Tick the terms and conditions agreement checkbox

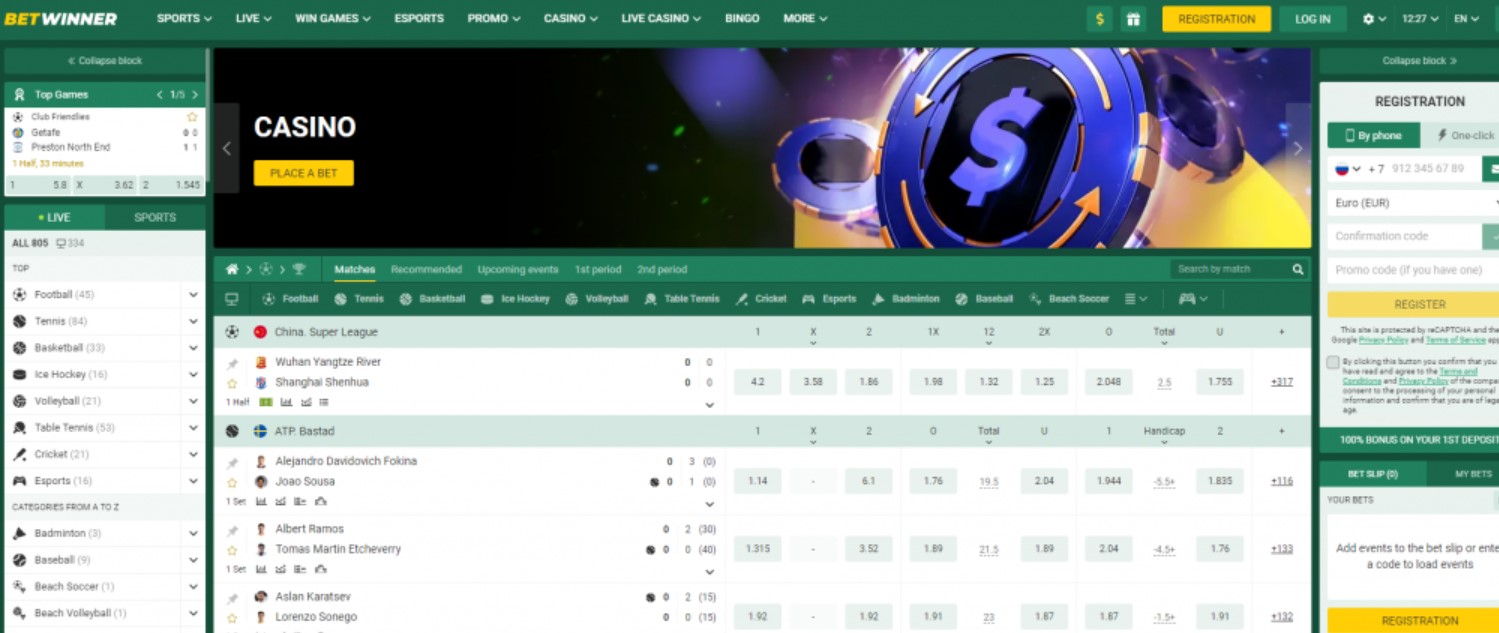point(1333,362)
